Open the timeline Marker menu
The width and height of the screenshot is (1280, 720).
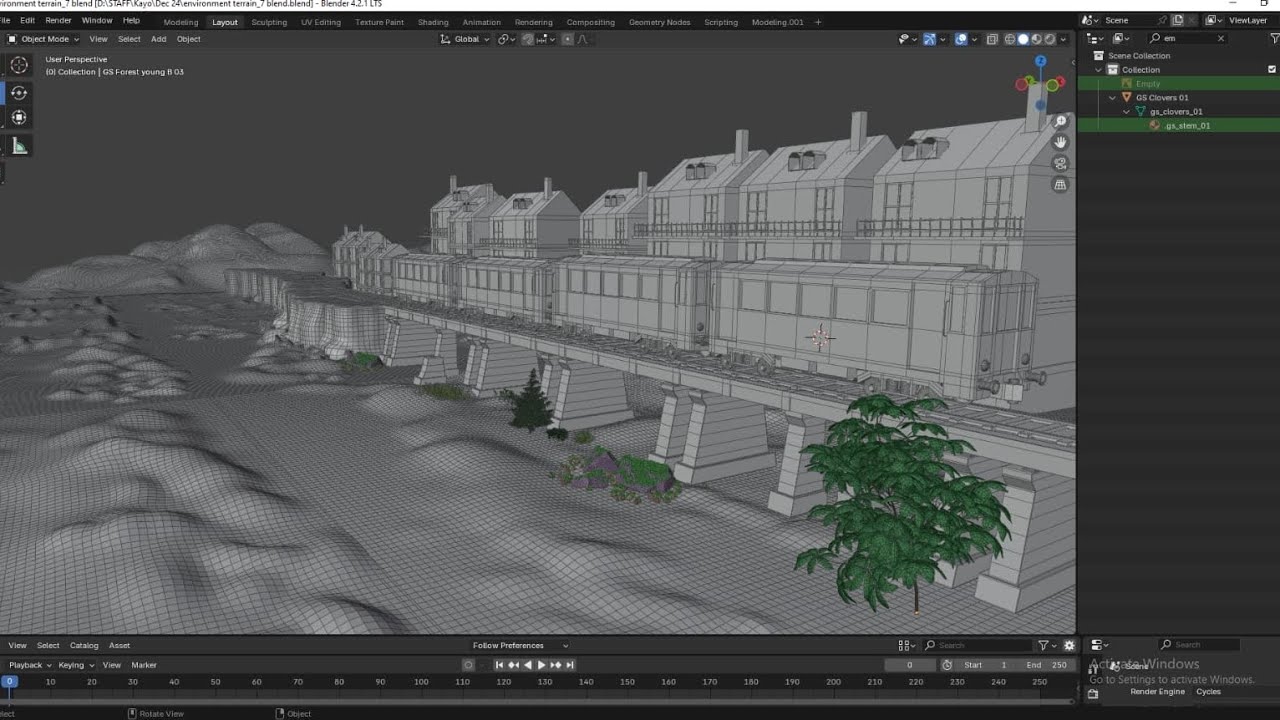[144, 665]
